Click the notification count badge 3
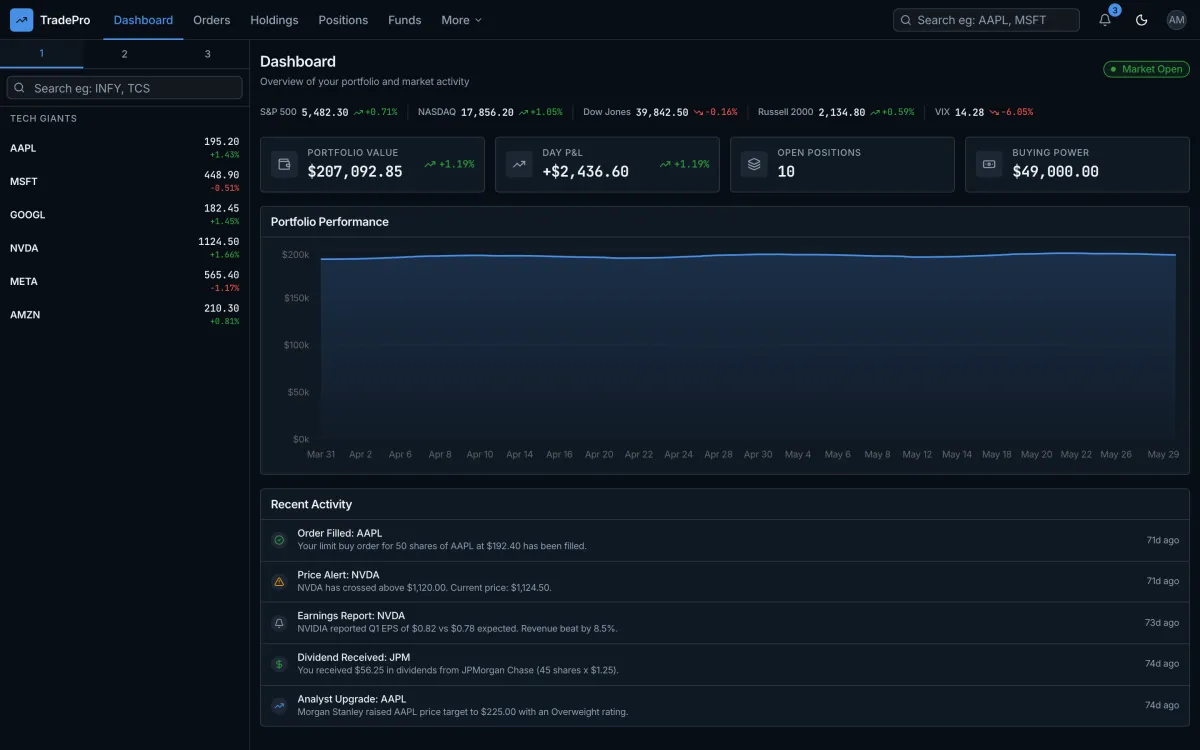Image resolution: width=1200 pixels, height=750 pixels. (1115, 10)
